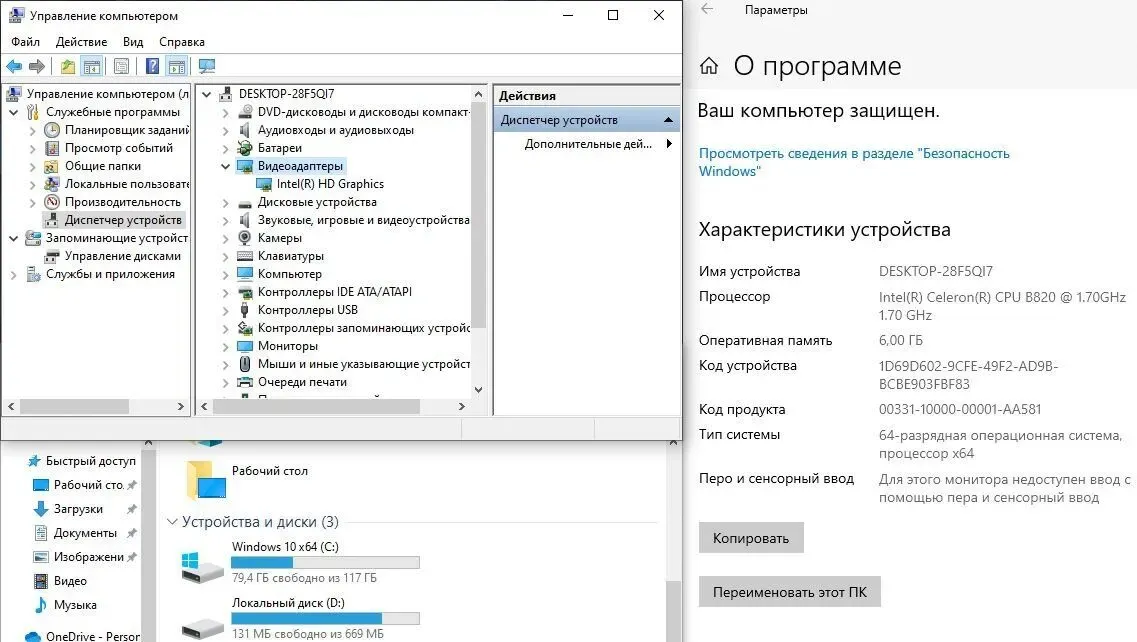Open the Действие menu
Screen dimensions: 1137x642
81,42
